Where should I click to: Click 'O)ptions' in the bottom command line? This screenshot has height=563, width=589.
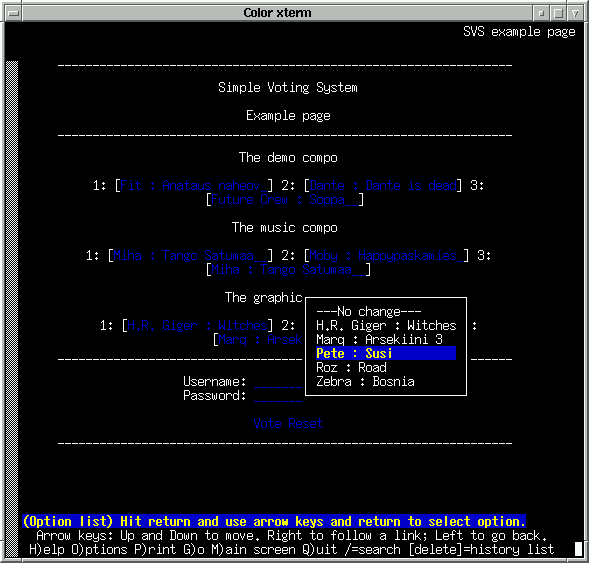(x=99, y=550)
